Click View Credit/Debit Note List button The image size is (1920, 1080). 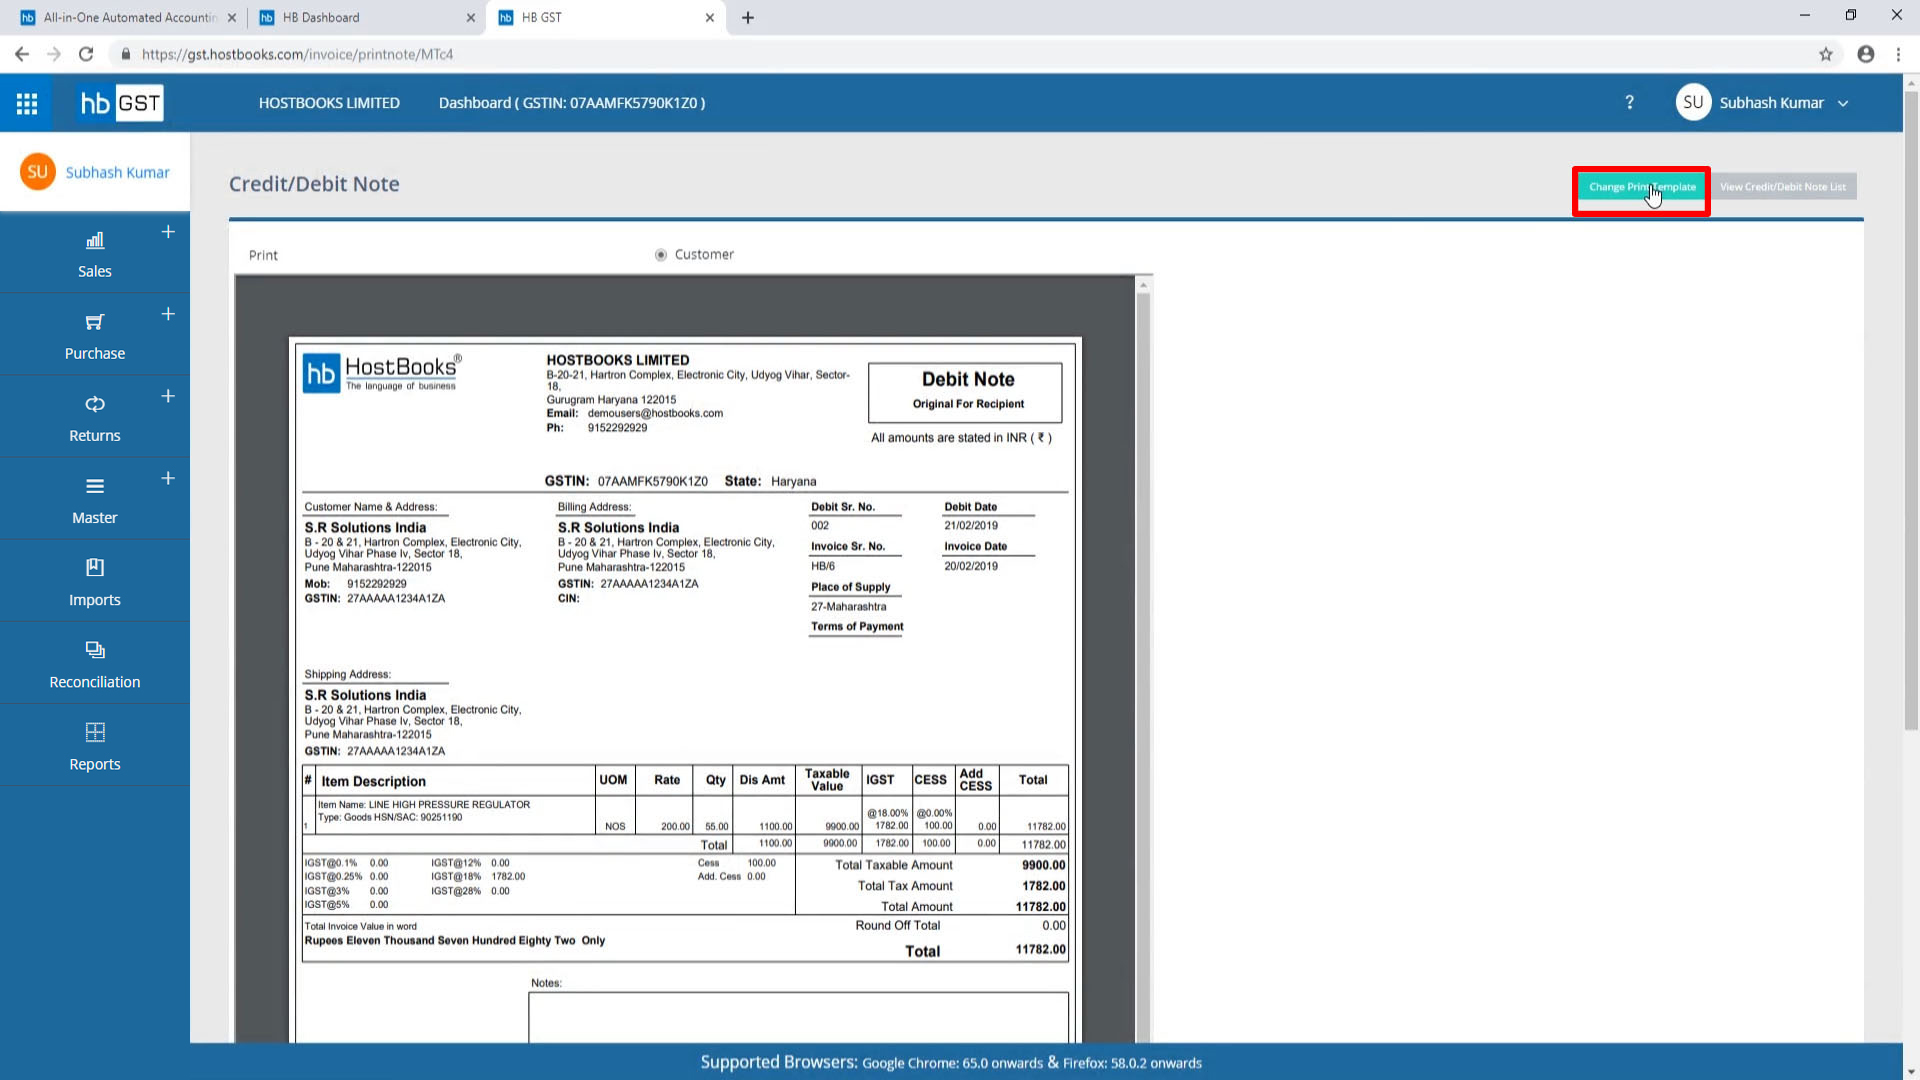pyautogui.click(x=1782, y=187)
